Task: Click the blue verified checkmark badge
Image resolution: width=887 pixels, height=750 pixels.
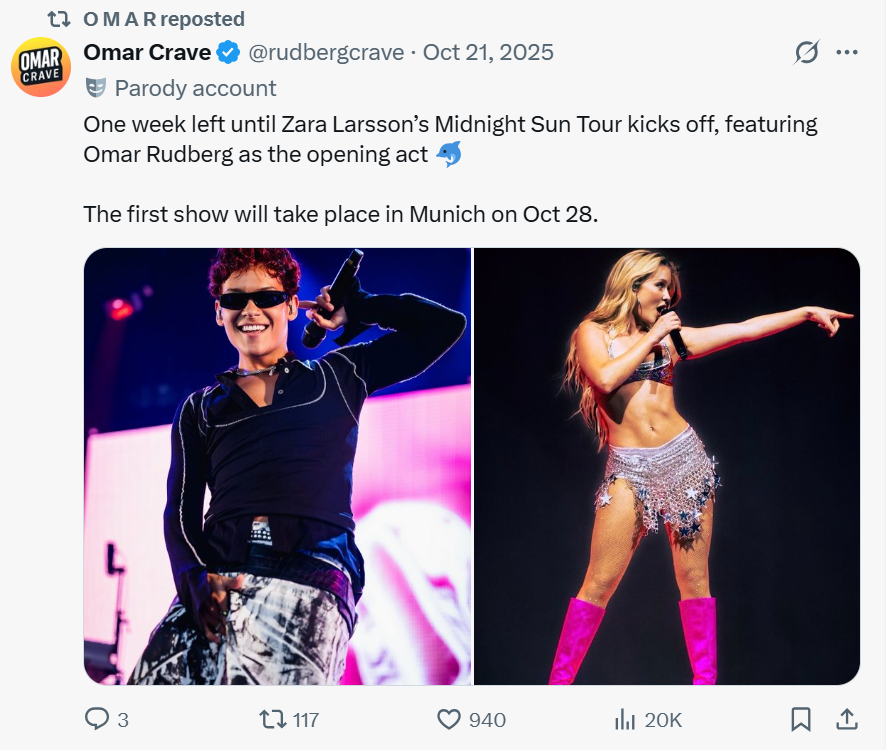Action: tap(229, 52)
